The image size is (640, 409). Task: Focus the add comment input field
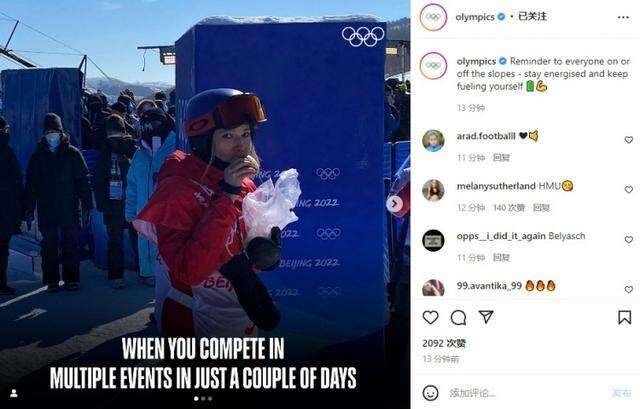click(x=527, y=393)
